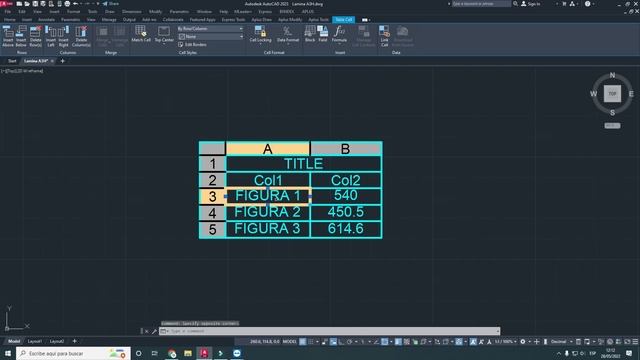Select column header A of the table
The image size is (640, 360).
267,149
